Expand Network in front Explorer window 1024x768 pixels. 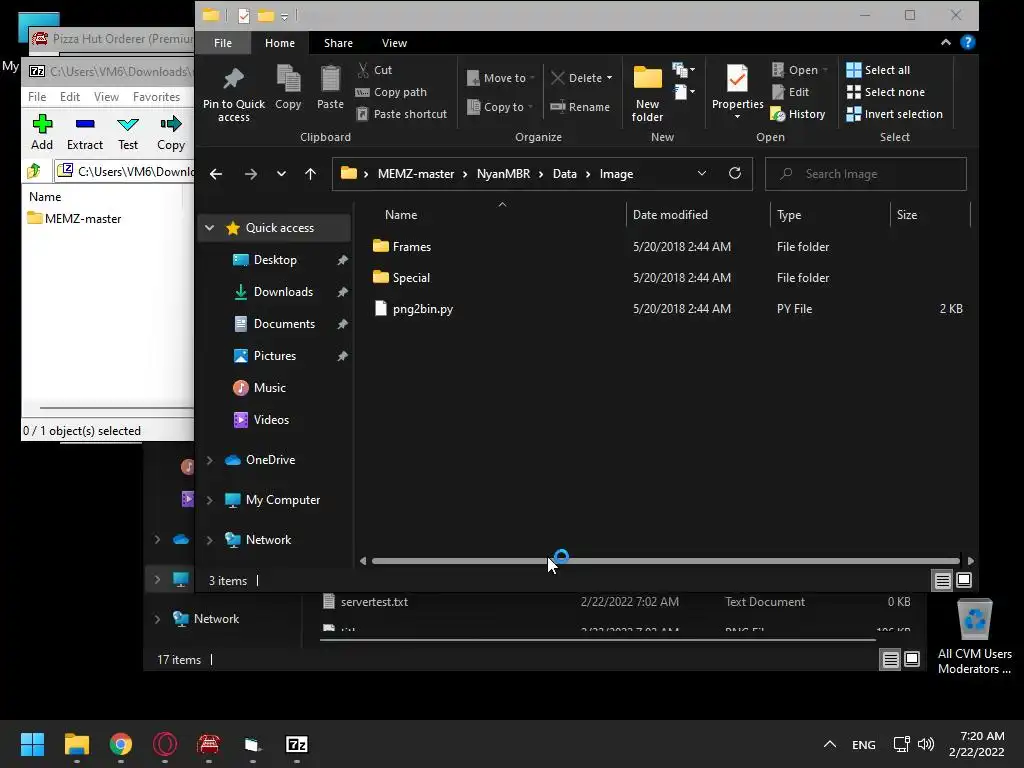point(209,540)
